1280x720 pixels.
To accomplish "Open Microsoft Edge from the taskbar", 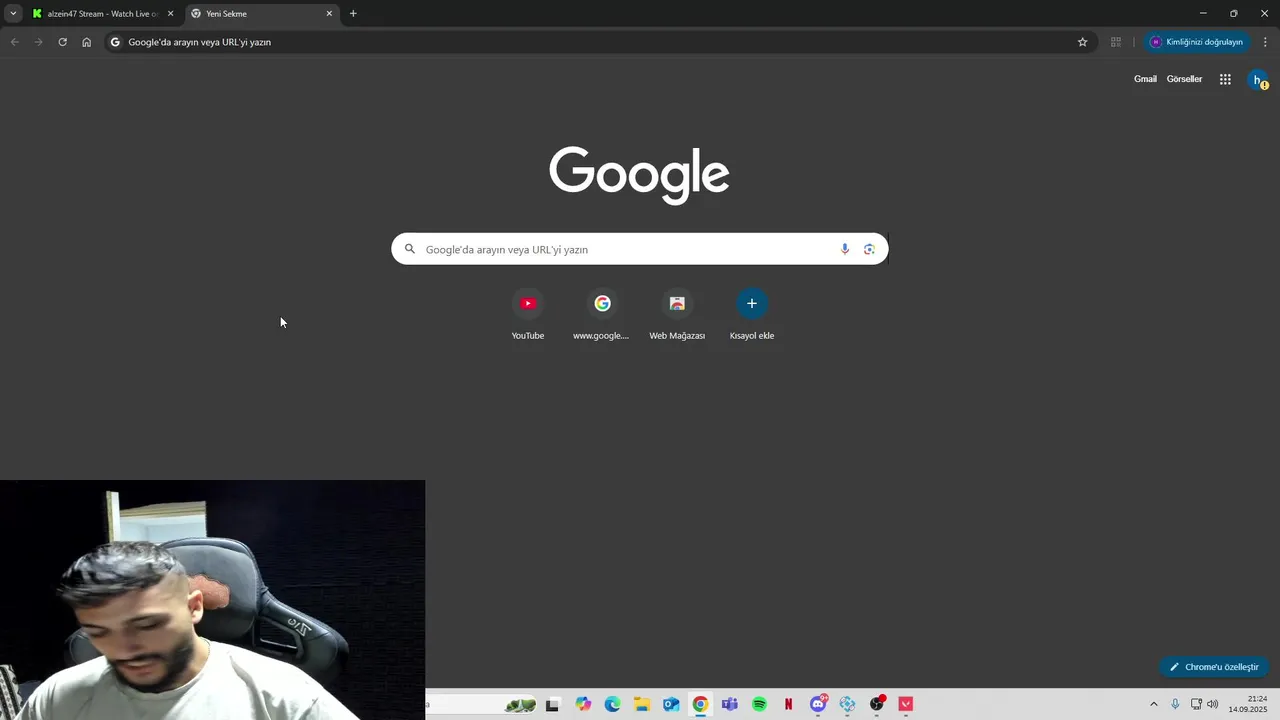I will point(612,704).
